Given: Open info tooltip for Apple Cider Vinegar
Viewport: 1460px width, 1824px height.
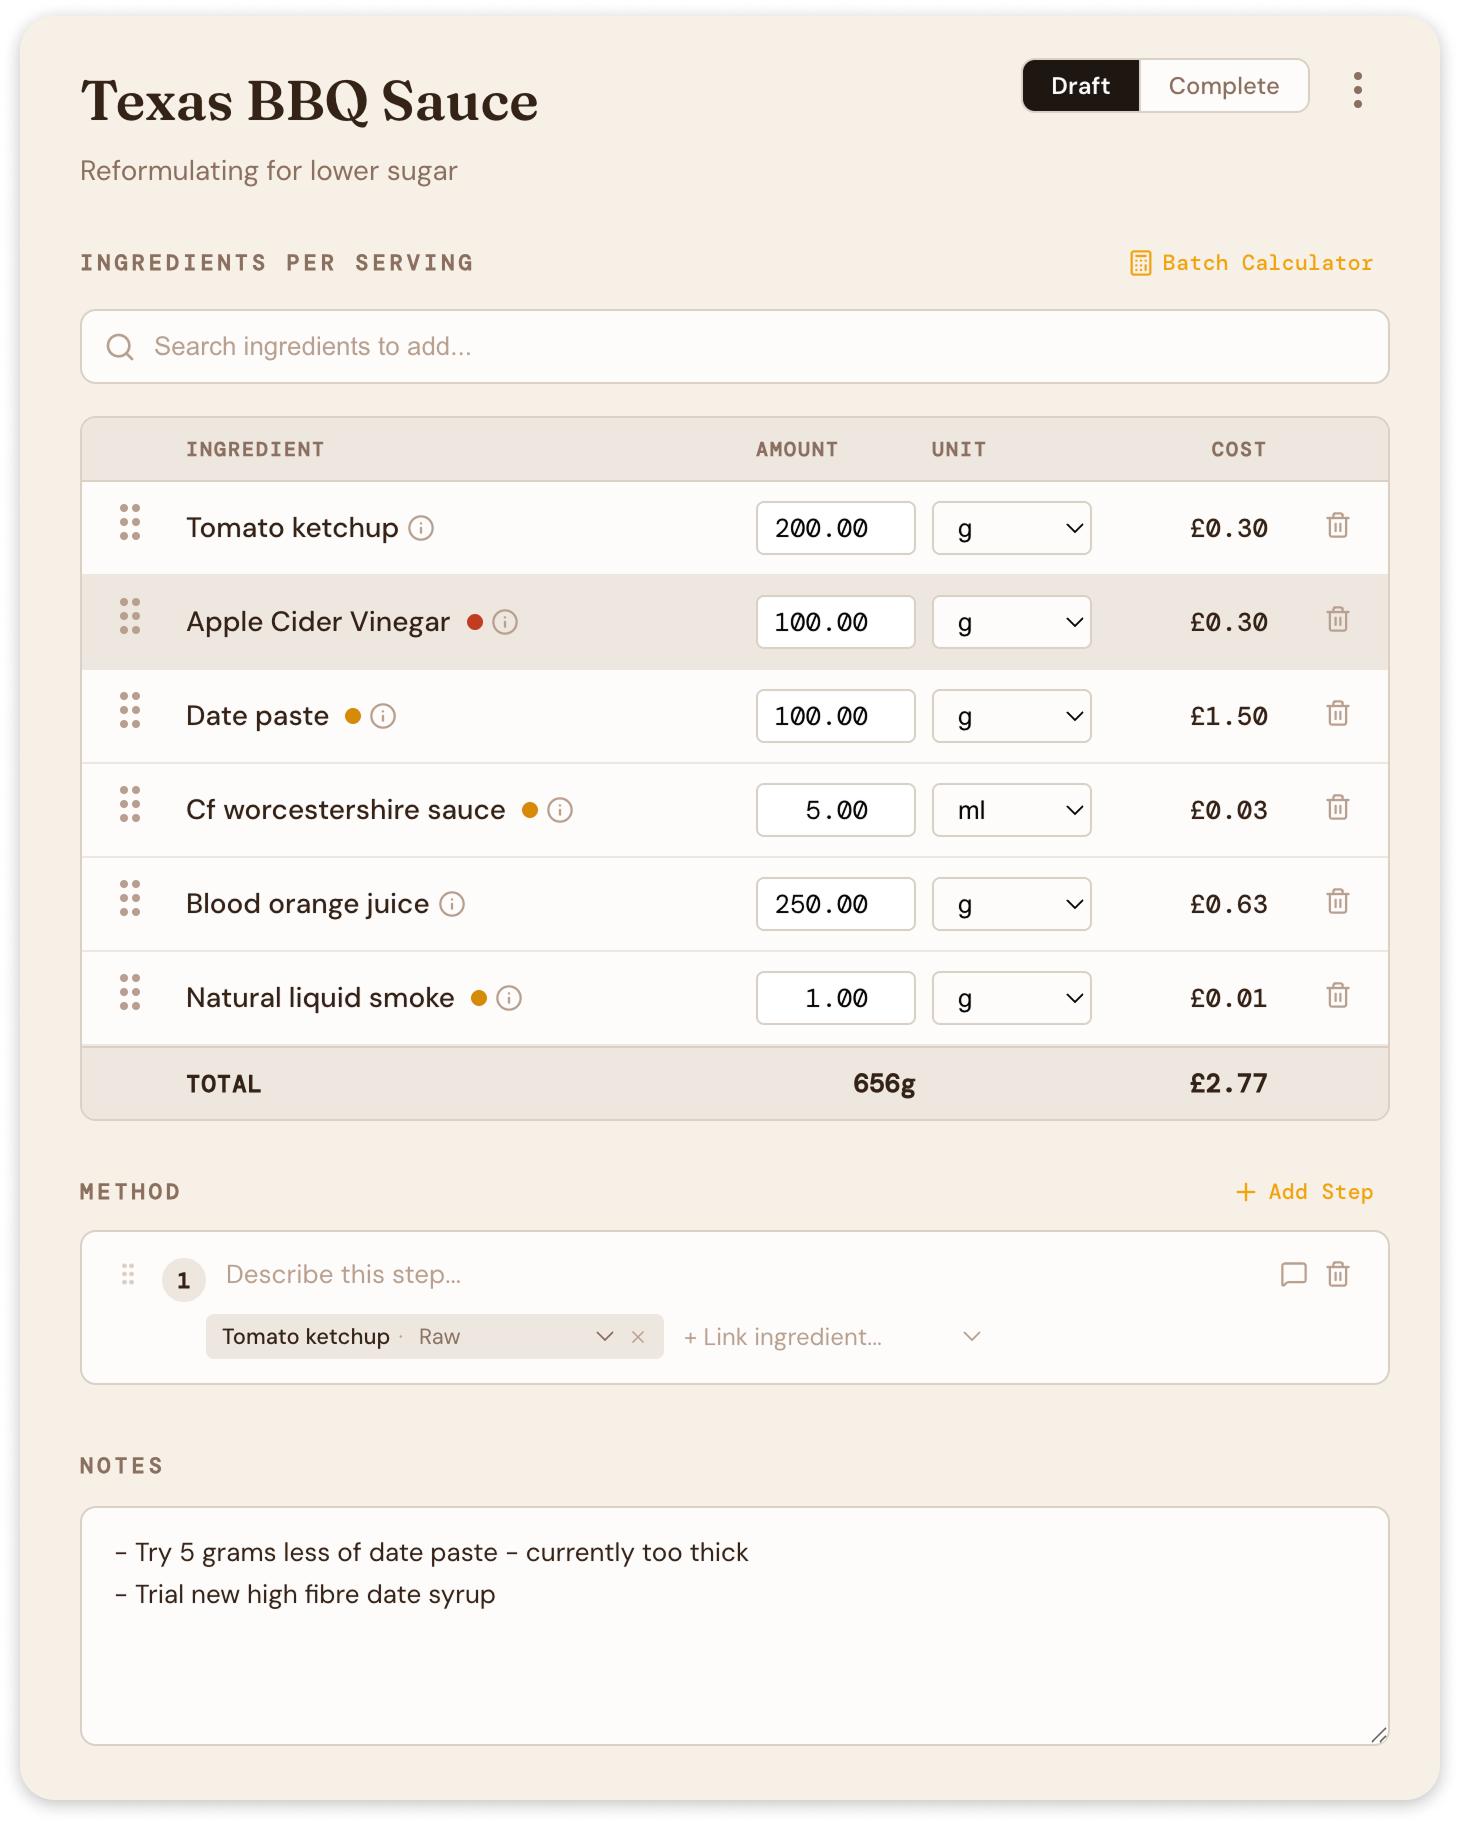Looking at the screenshot, I should click(505, 622).
